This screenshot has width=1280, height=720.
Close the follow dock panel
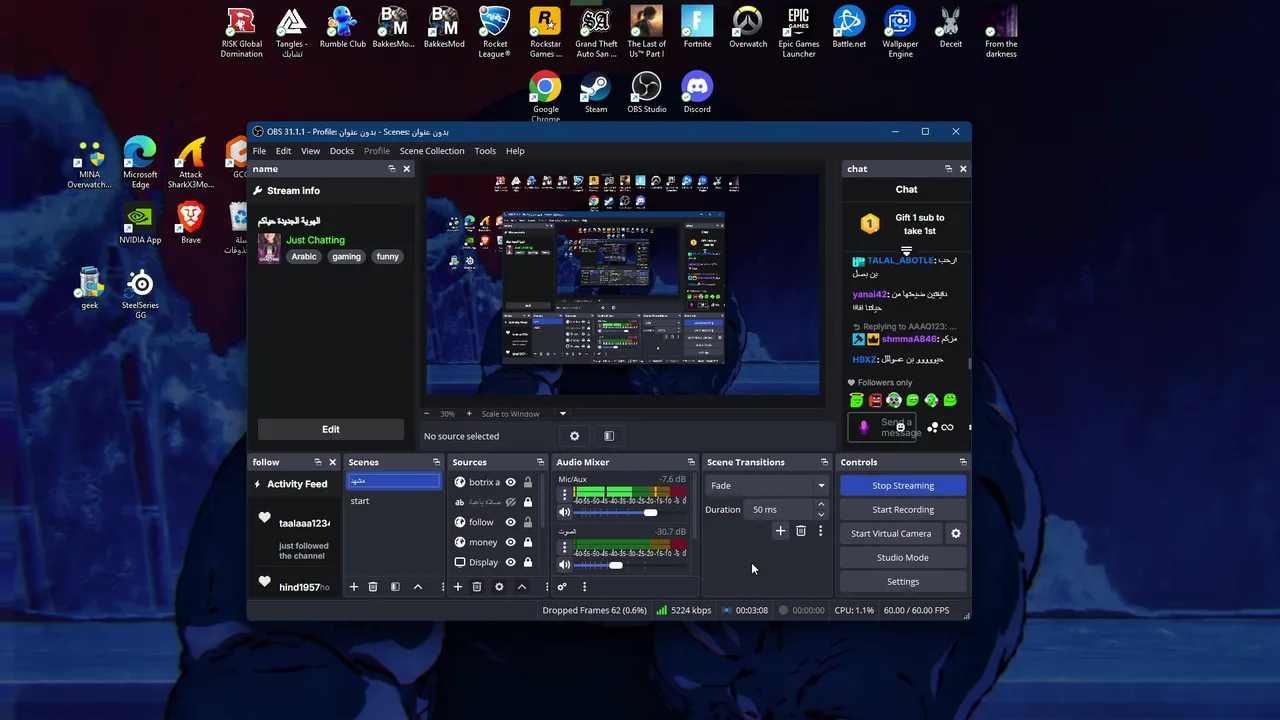(333, 462)
